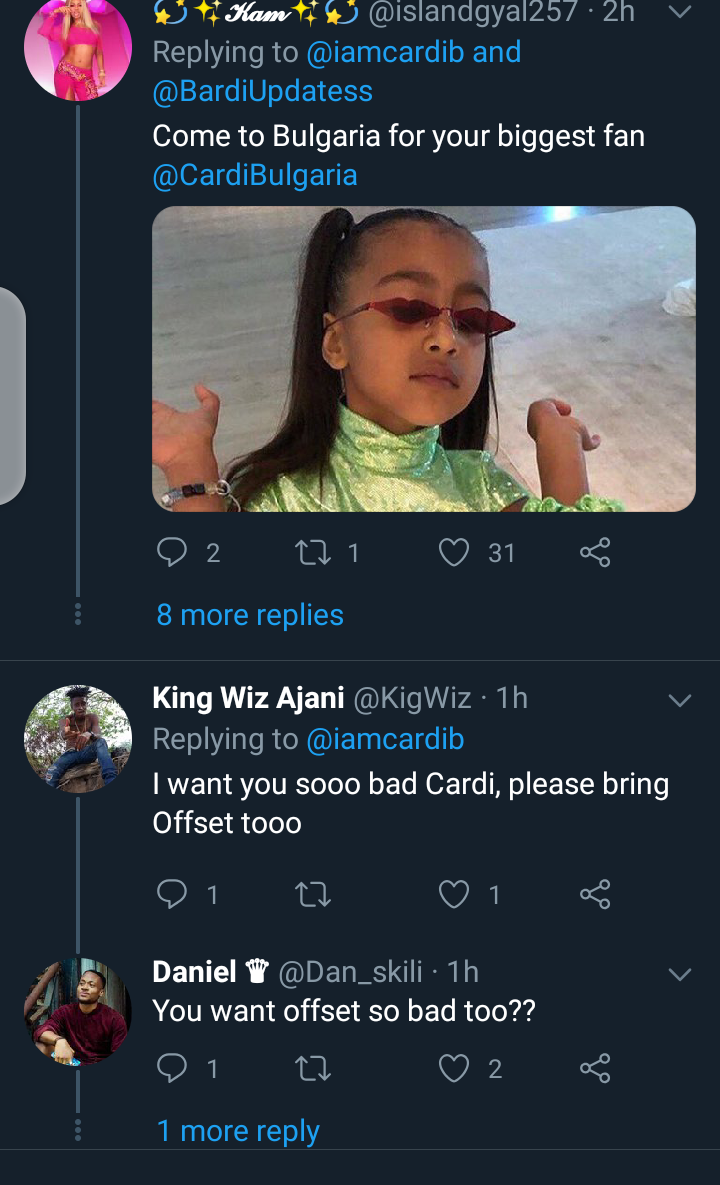Screen dimensions: 720x1185
Task: Open options chevron on Daniel's tweet
Action: click(x=679, y=974)
